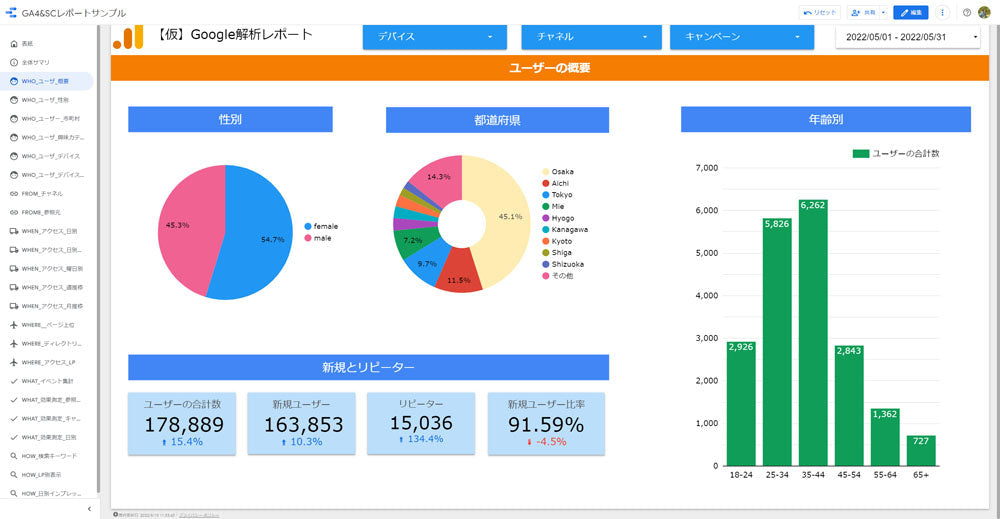Open the three-dot more options menu

942,12
